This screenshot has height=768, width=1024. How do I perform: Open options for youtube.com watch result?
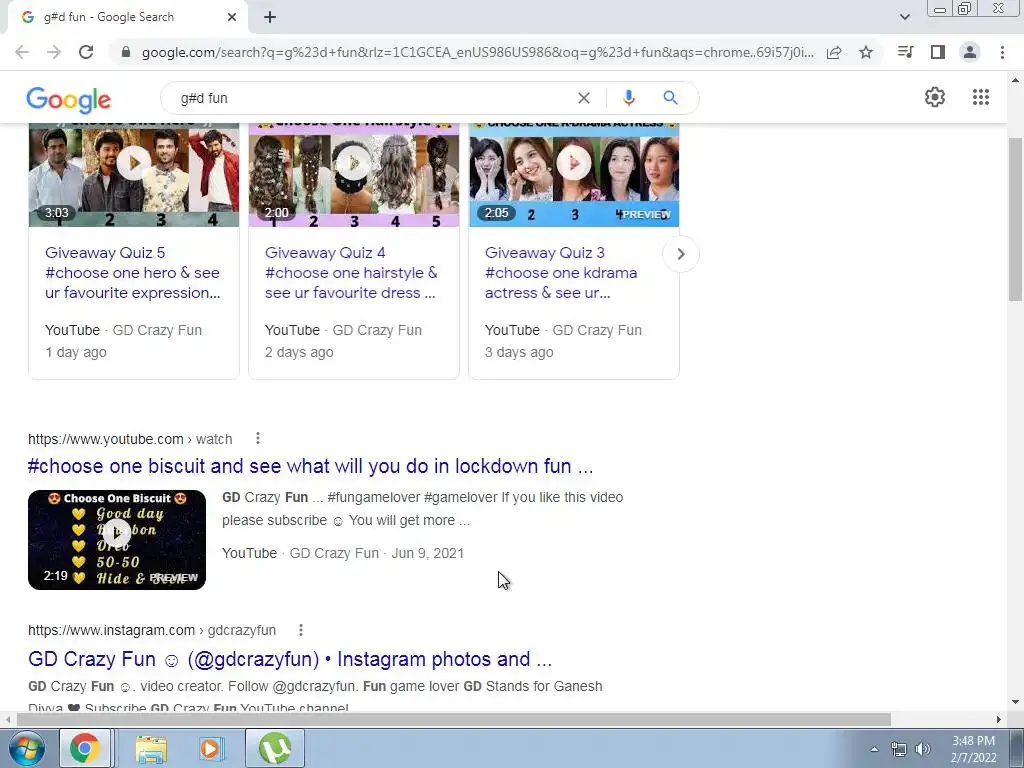coord(258,438)
